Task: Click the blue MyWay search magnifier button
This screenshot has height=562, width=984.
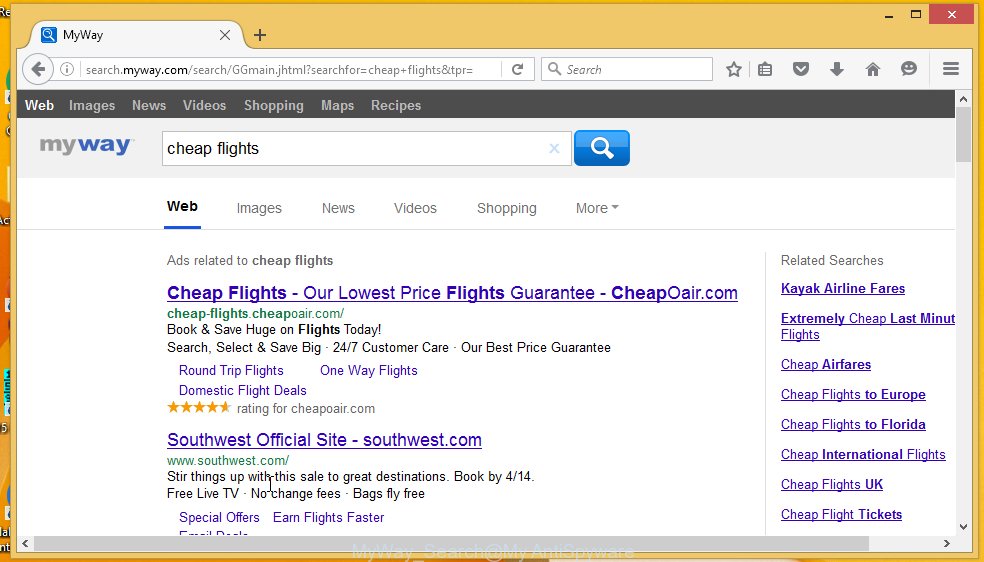Action: tap(601, 148)
